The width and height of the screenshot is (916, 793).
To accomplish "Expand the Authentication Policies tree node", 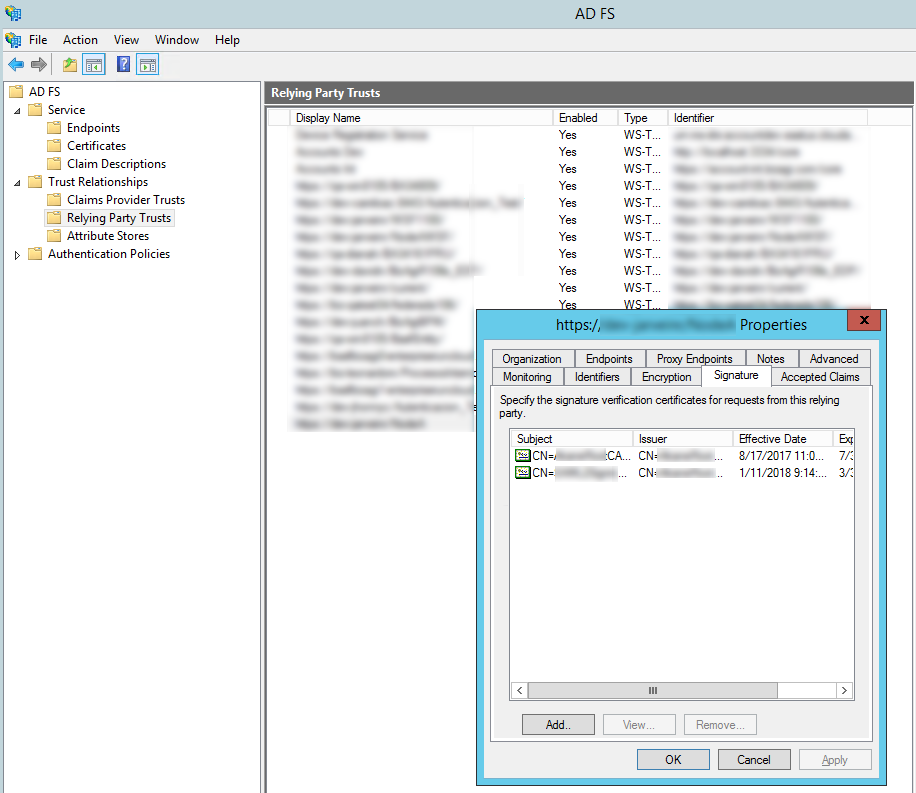I will (x=17, y=255).
